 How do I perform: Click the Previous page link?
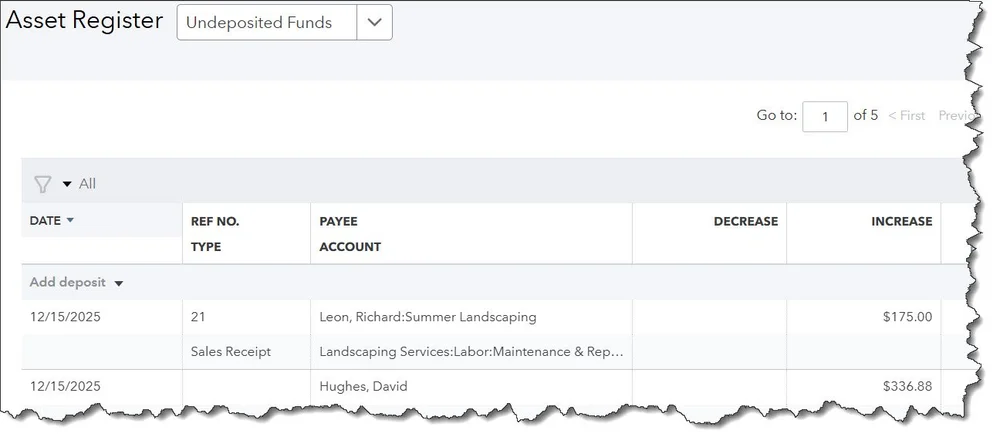tap(957, 115)
